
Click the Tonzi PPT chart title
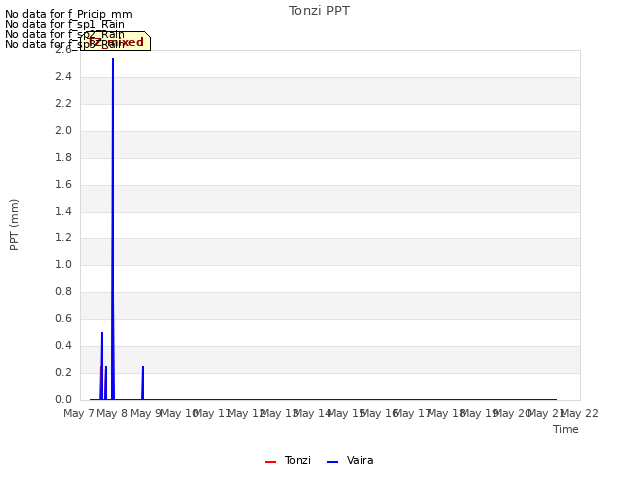319,11
